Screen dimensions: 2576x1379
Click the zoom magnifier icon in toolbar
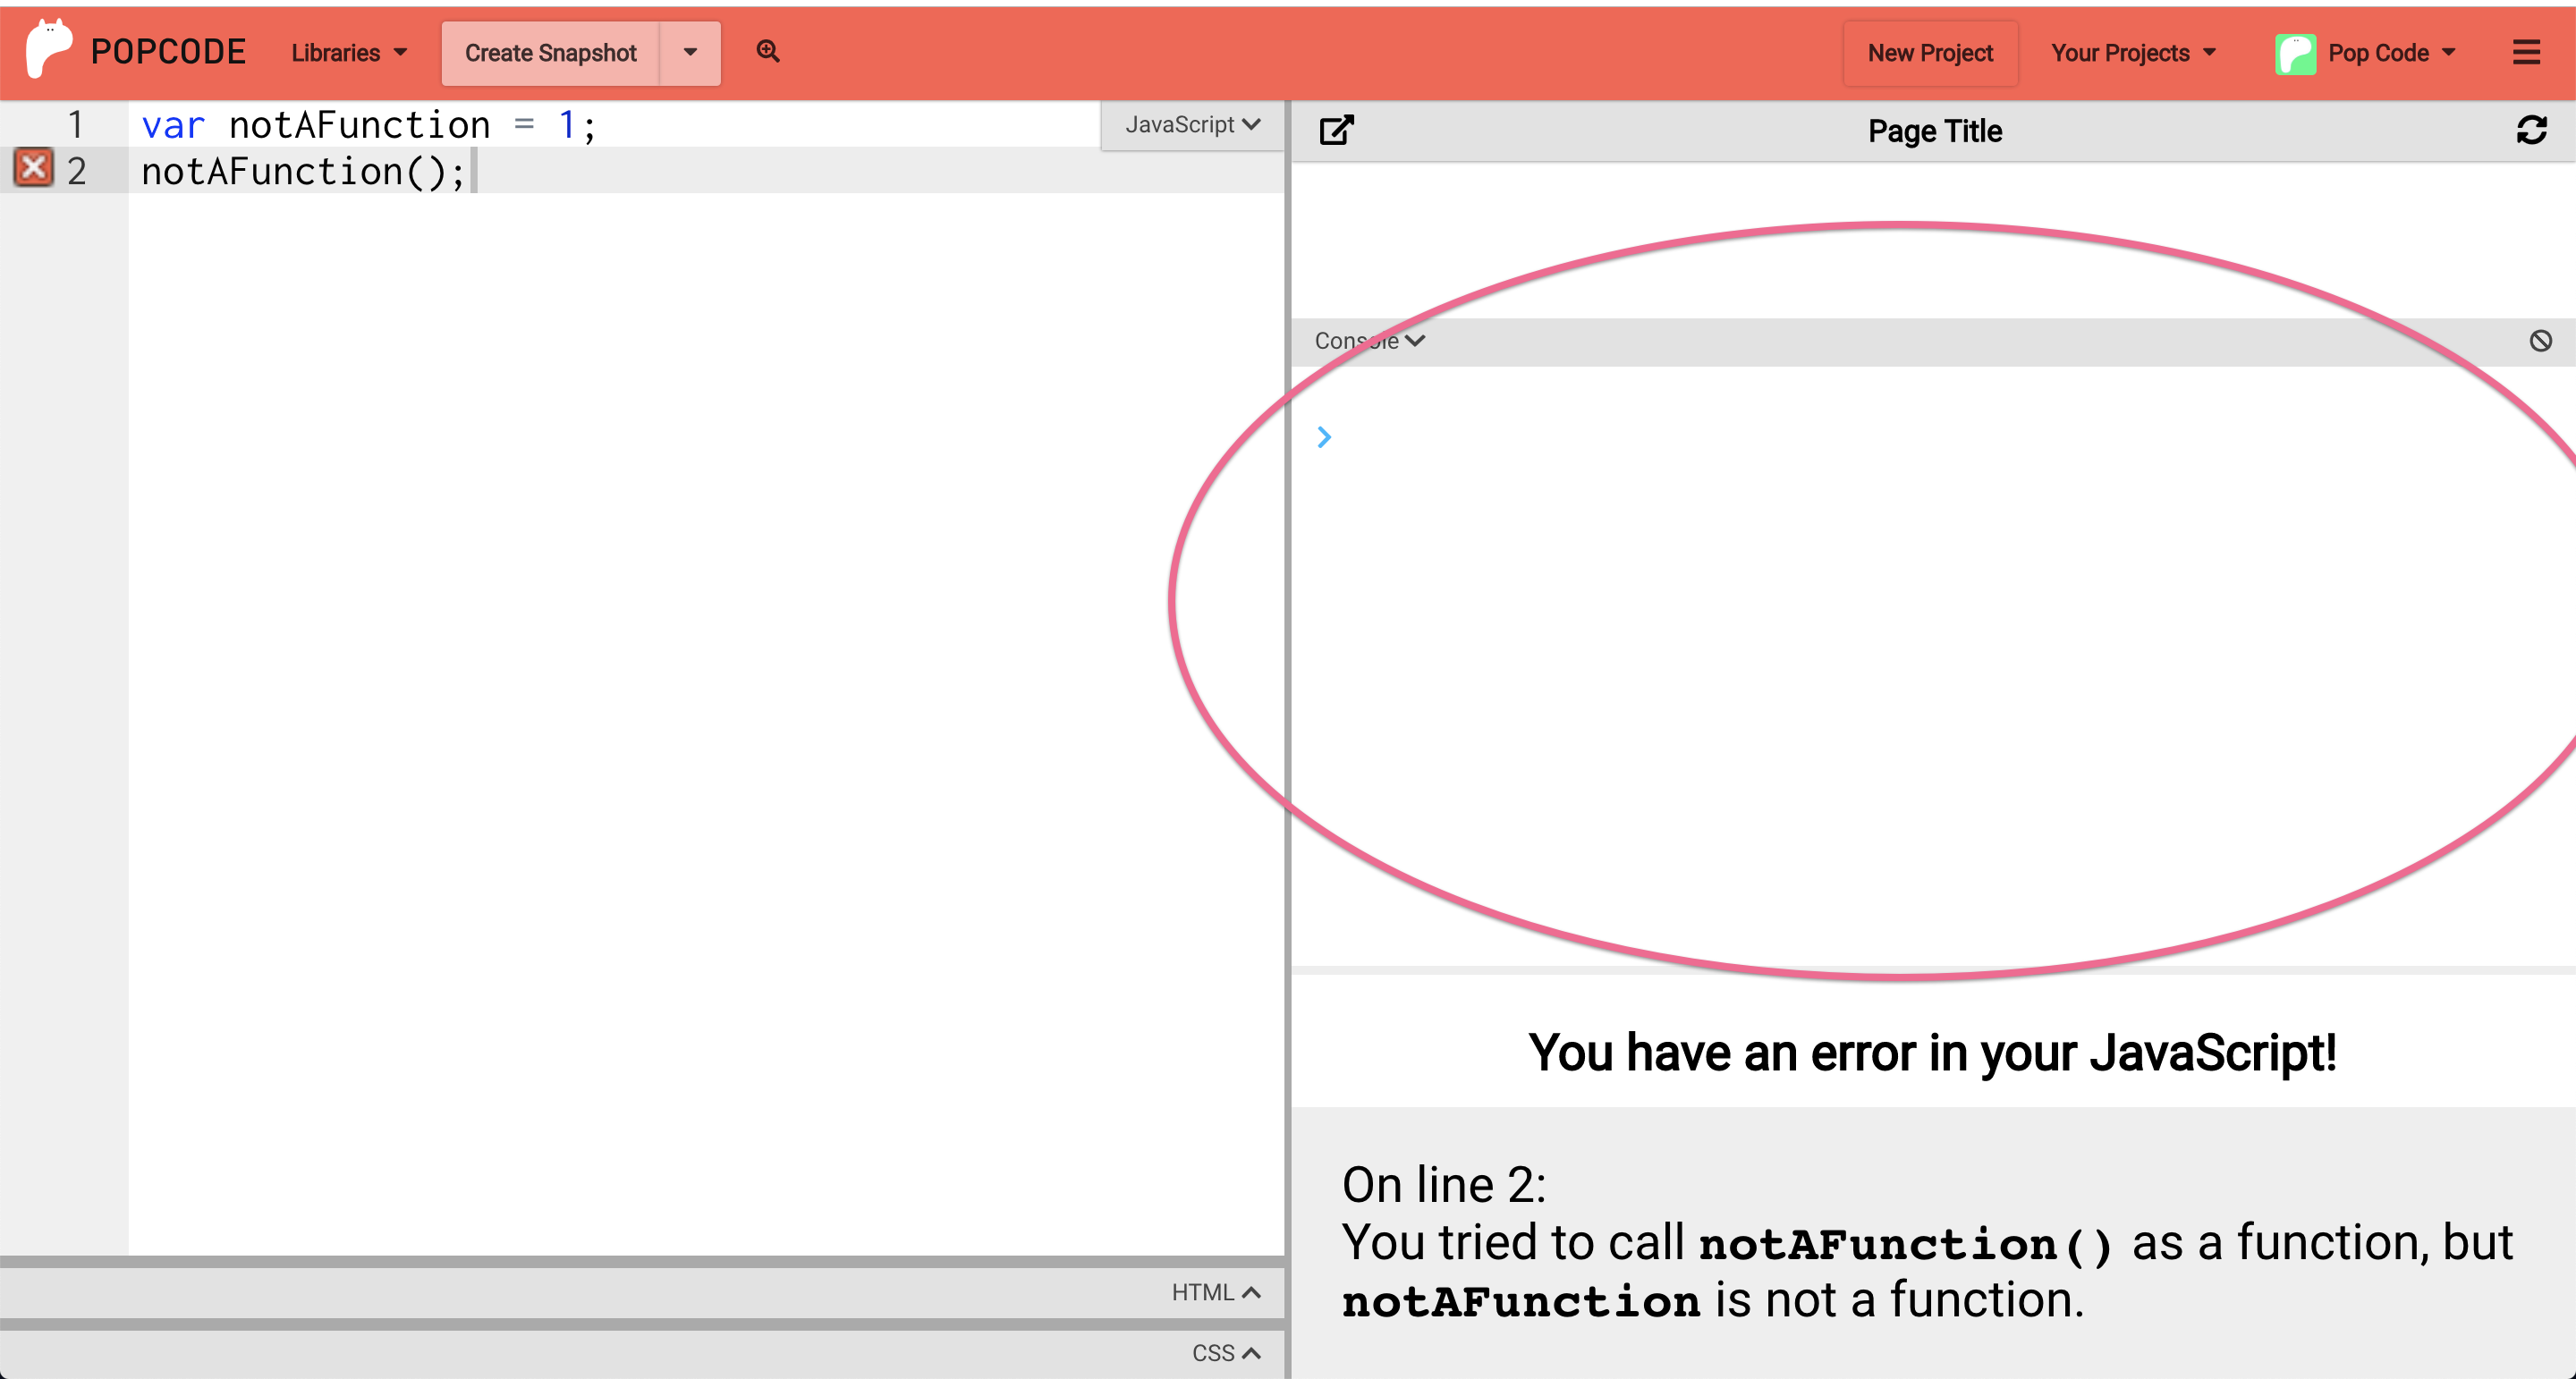coord(767,51)
